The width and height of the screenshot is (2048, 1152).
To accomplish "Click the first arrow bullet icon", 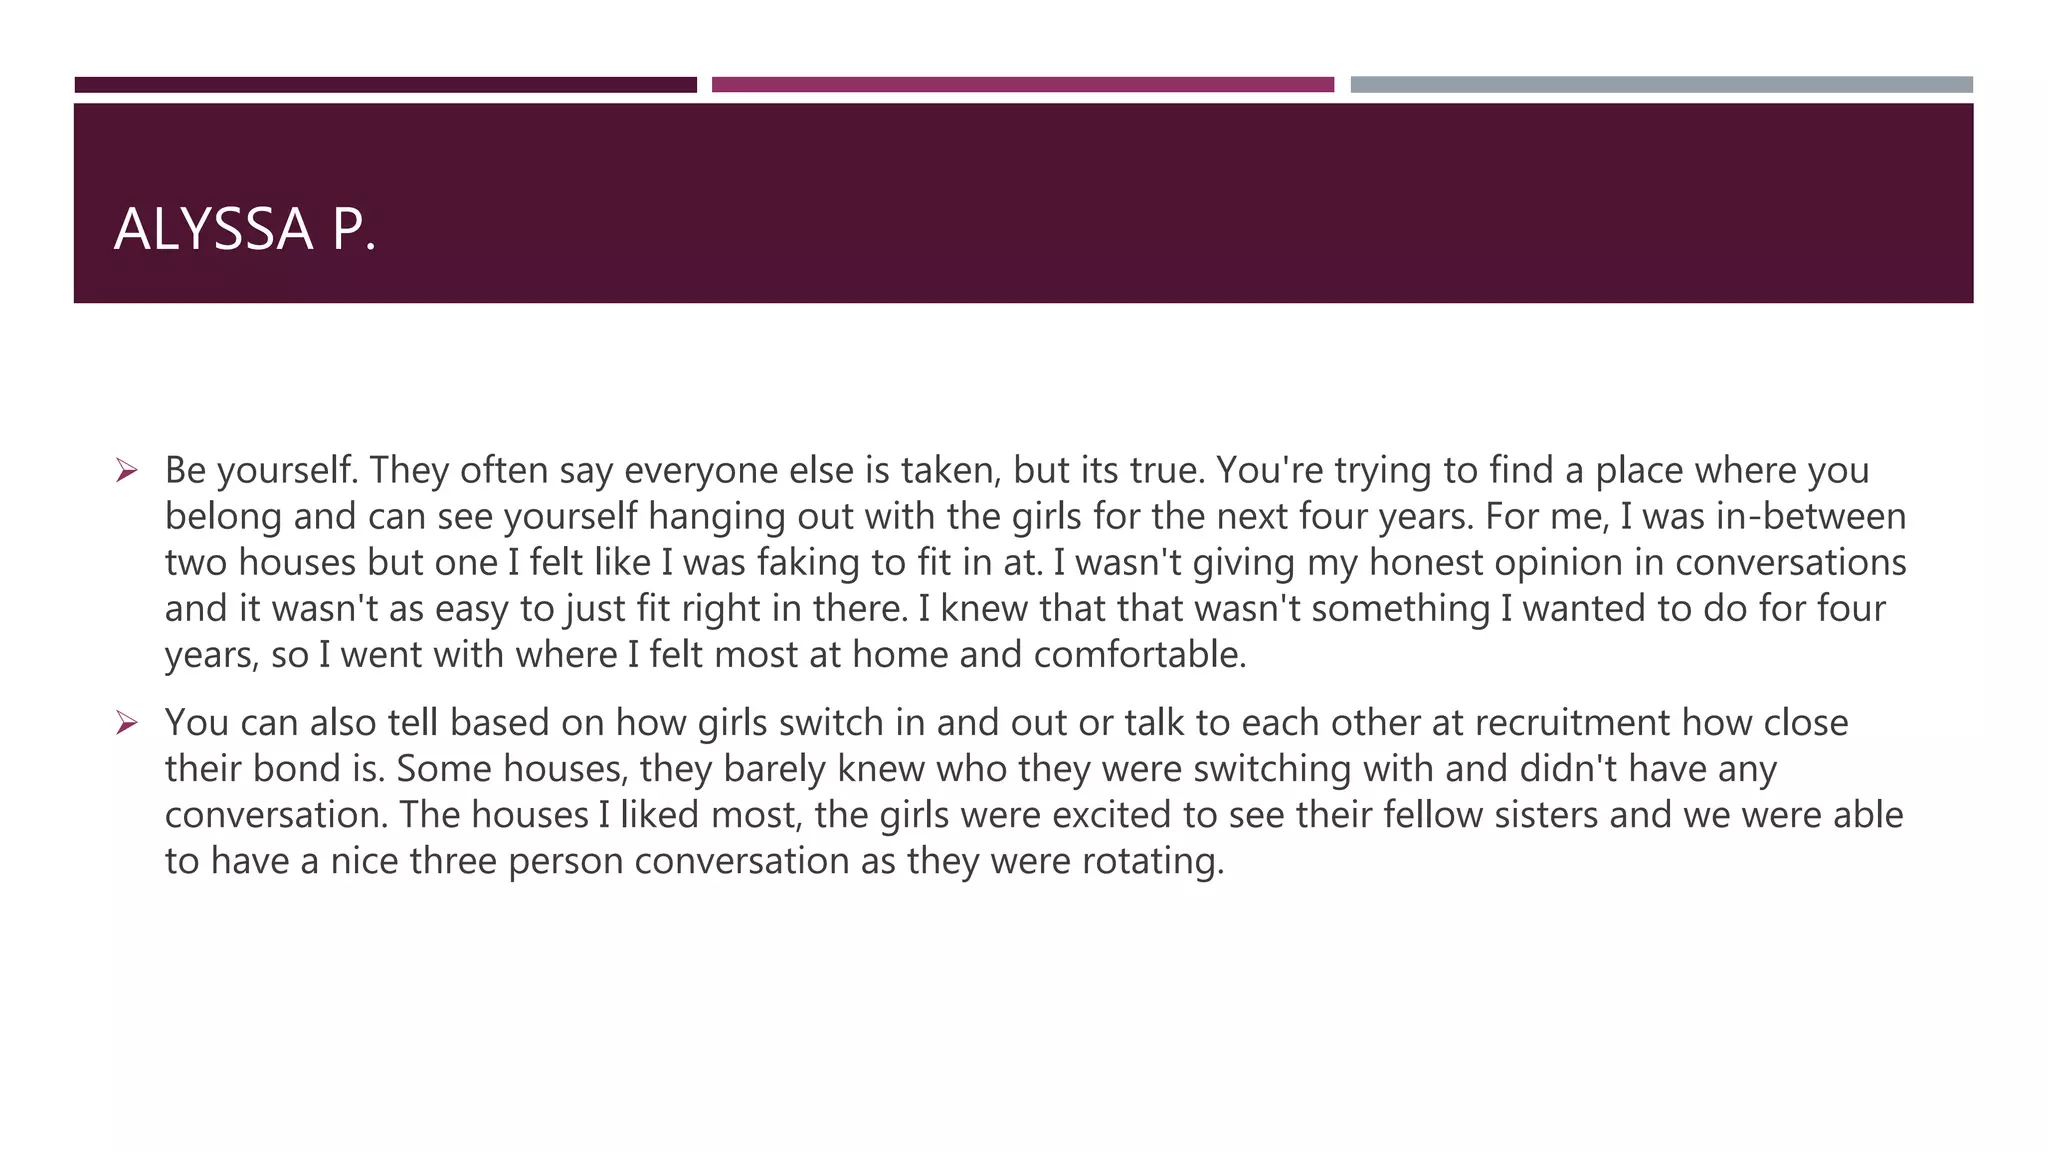I will pyautogui.click(x=126, y=470).
